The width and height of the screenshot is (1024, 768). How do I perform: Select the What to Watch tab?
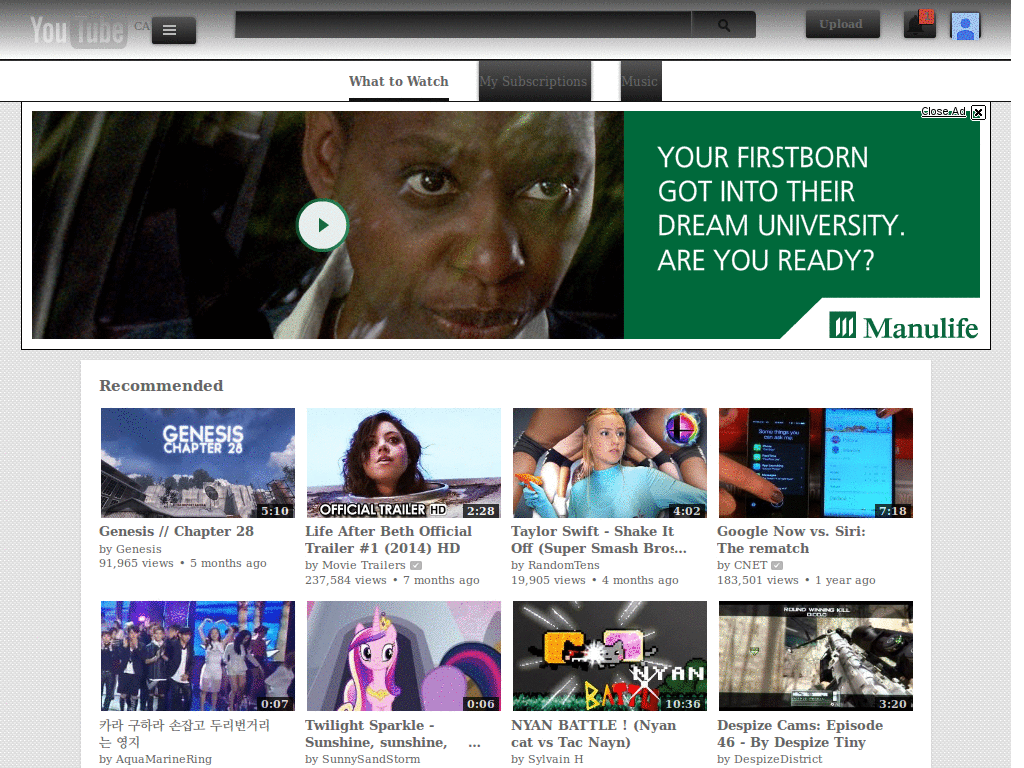[x=398, y=81]
